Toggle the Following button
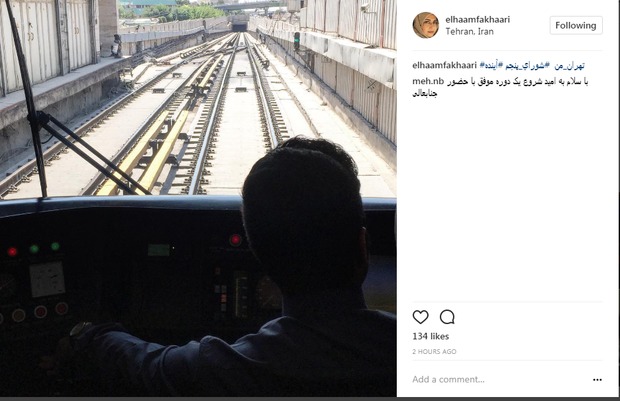 576,26
